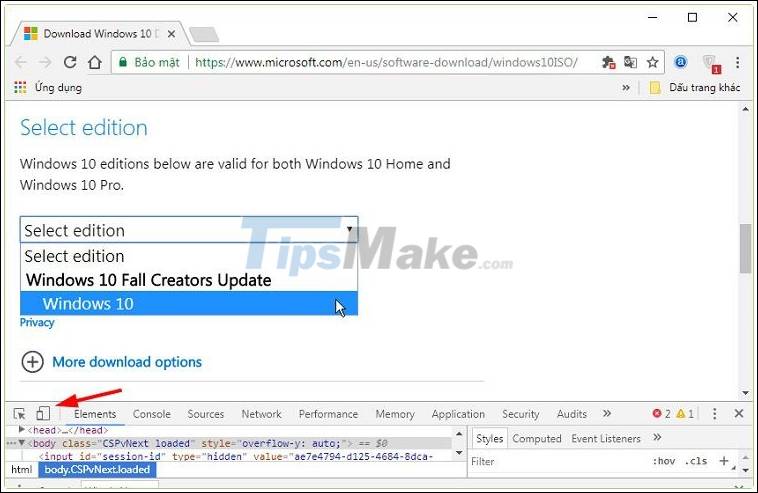Click the extension puzzle icon in address bar
Viewport: 758px width, 493px height.
[x=608, y=62]
